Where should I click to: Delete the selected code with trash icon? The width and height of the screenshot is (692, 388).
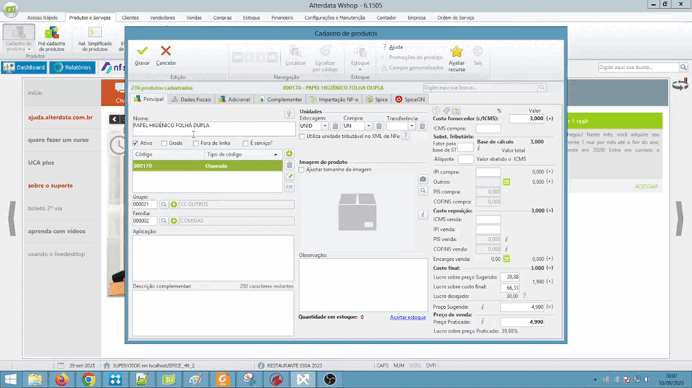tap(289, 165)
